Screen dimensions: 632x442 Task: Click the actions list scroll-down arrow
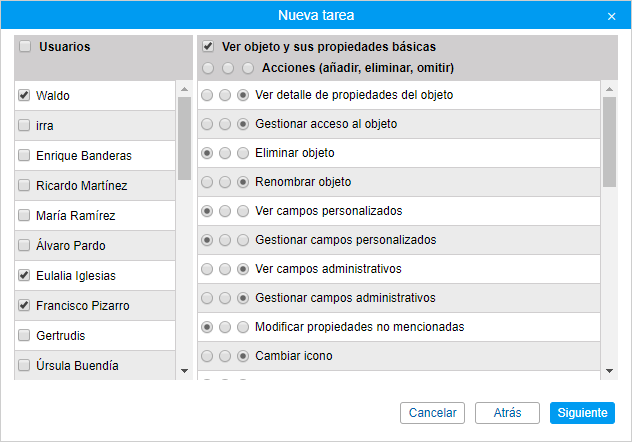click(x=609, y=371)
